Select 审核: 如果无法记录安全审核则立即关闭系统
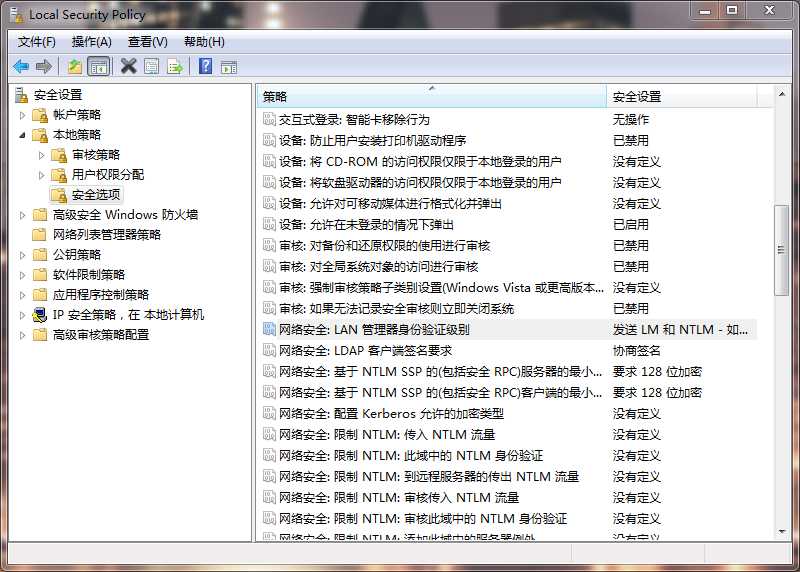Image resolution: width=800 pixels, height=572 pixels. (x=396, y=308)
